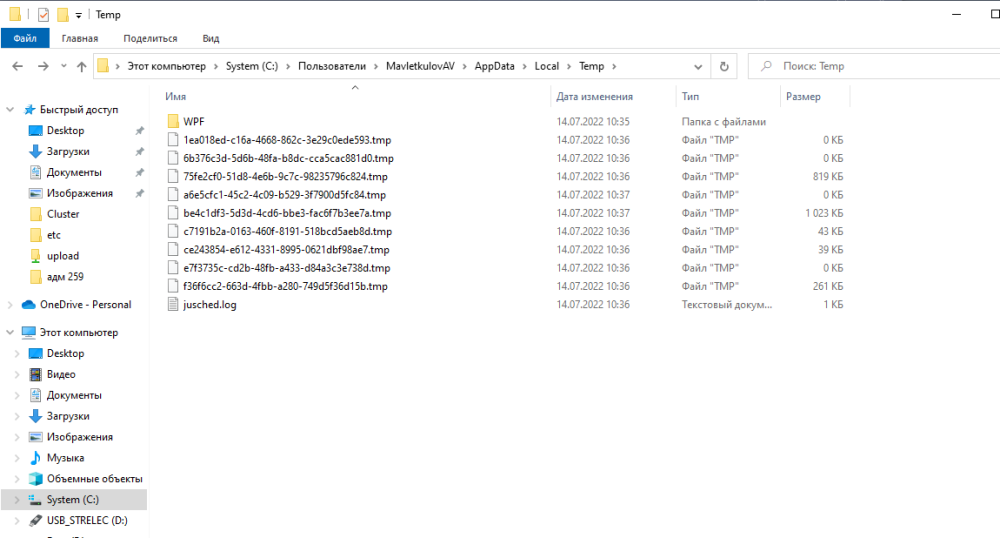1000x538 pixels.
Task: Select file c7191b2a-0163-460f-8191-518bcd5aeb8d.tmp
Action: [288, 231]
